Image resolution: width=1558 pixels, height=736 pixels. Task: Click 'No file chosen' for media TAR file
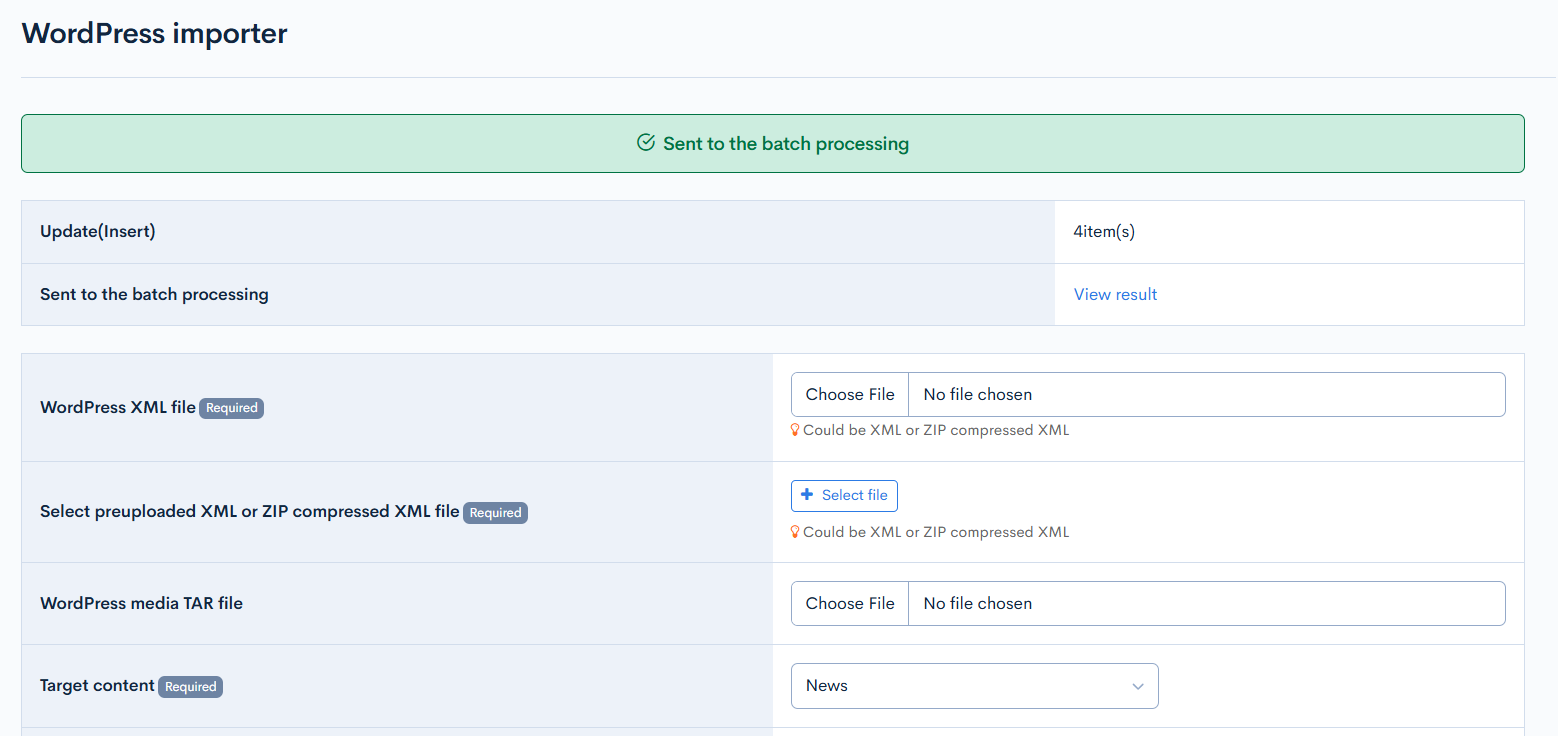(x=977, y=603)
